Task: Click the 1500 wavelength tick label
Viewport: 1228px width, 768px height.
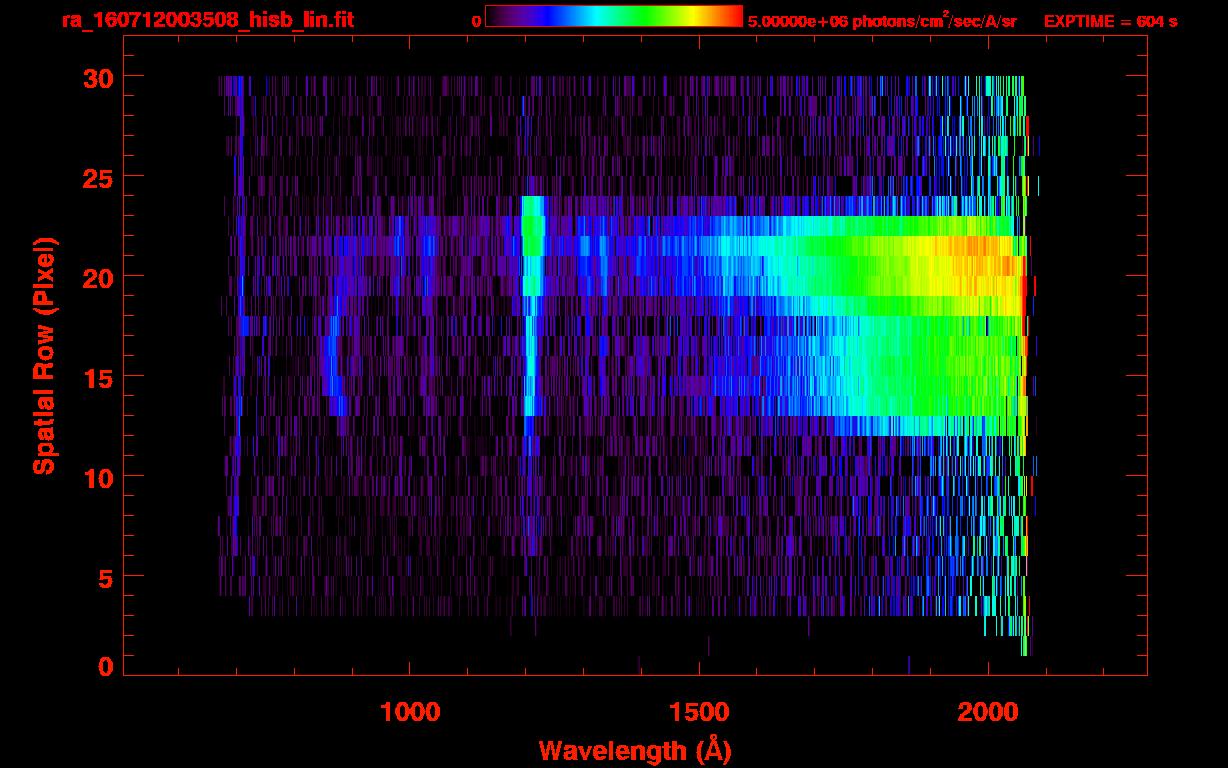Action: [699, 711]
